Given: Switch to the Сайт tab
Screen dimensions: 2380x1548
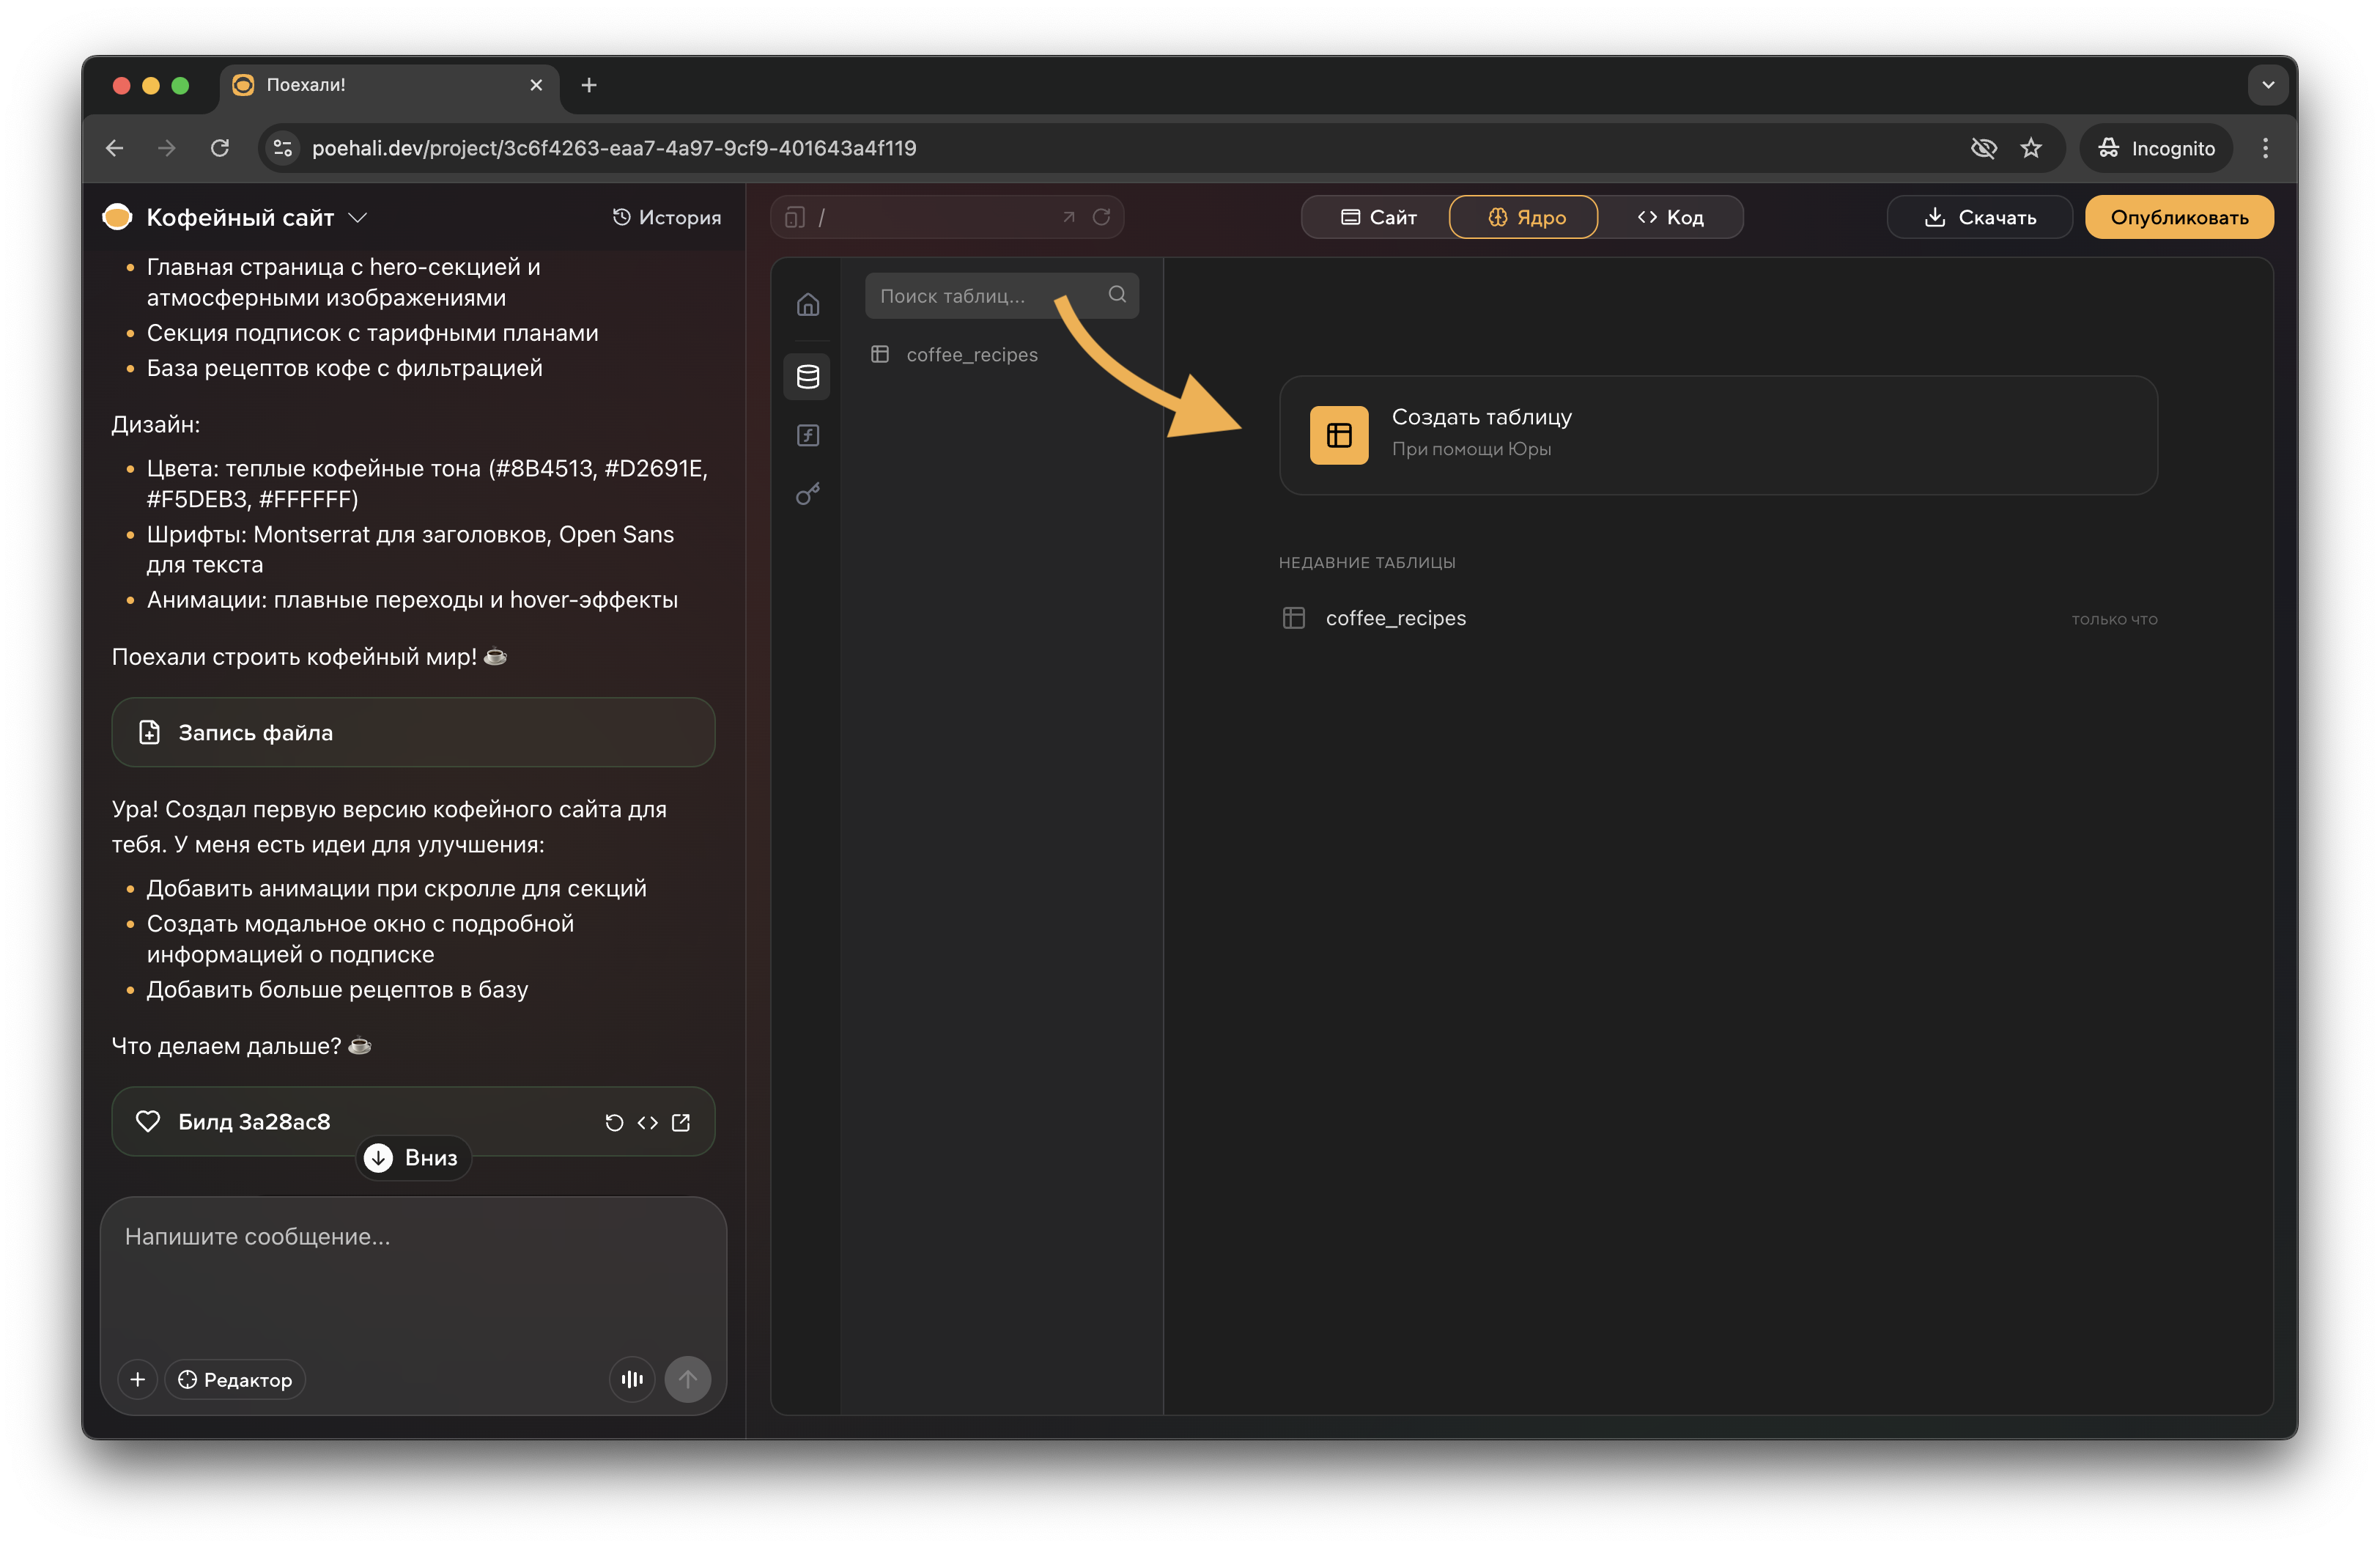Looking at the screenshot, I should click(1378, 217).
